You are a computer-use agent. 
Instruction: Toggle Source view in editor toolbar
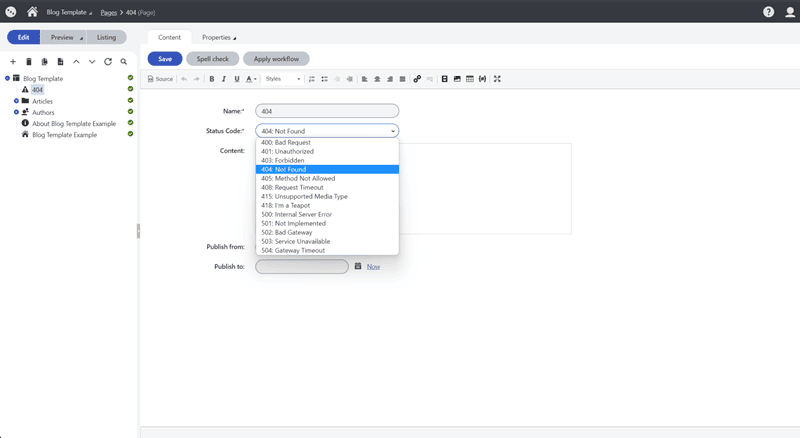click(x=160, y=79)
